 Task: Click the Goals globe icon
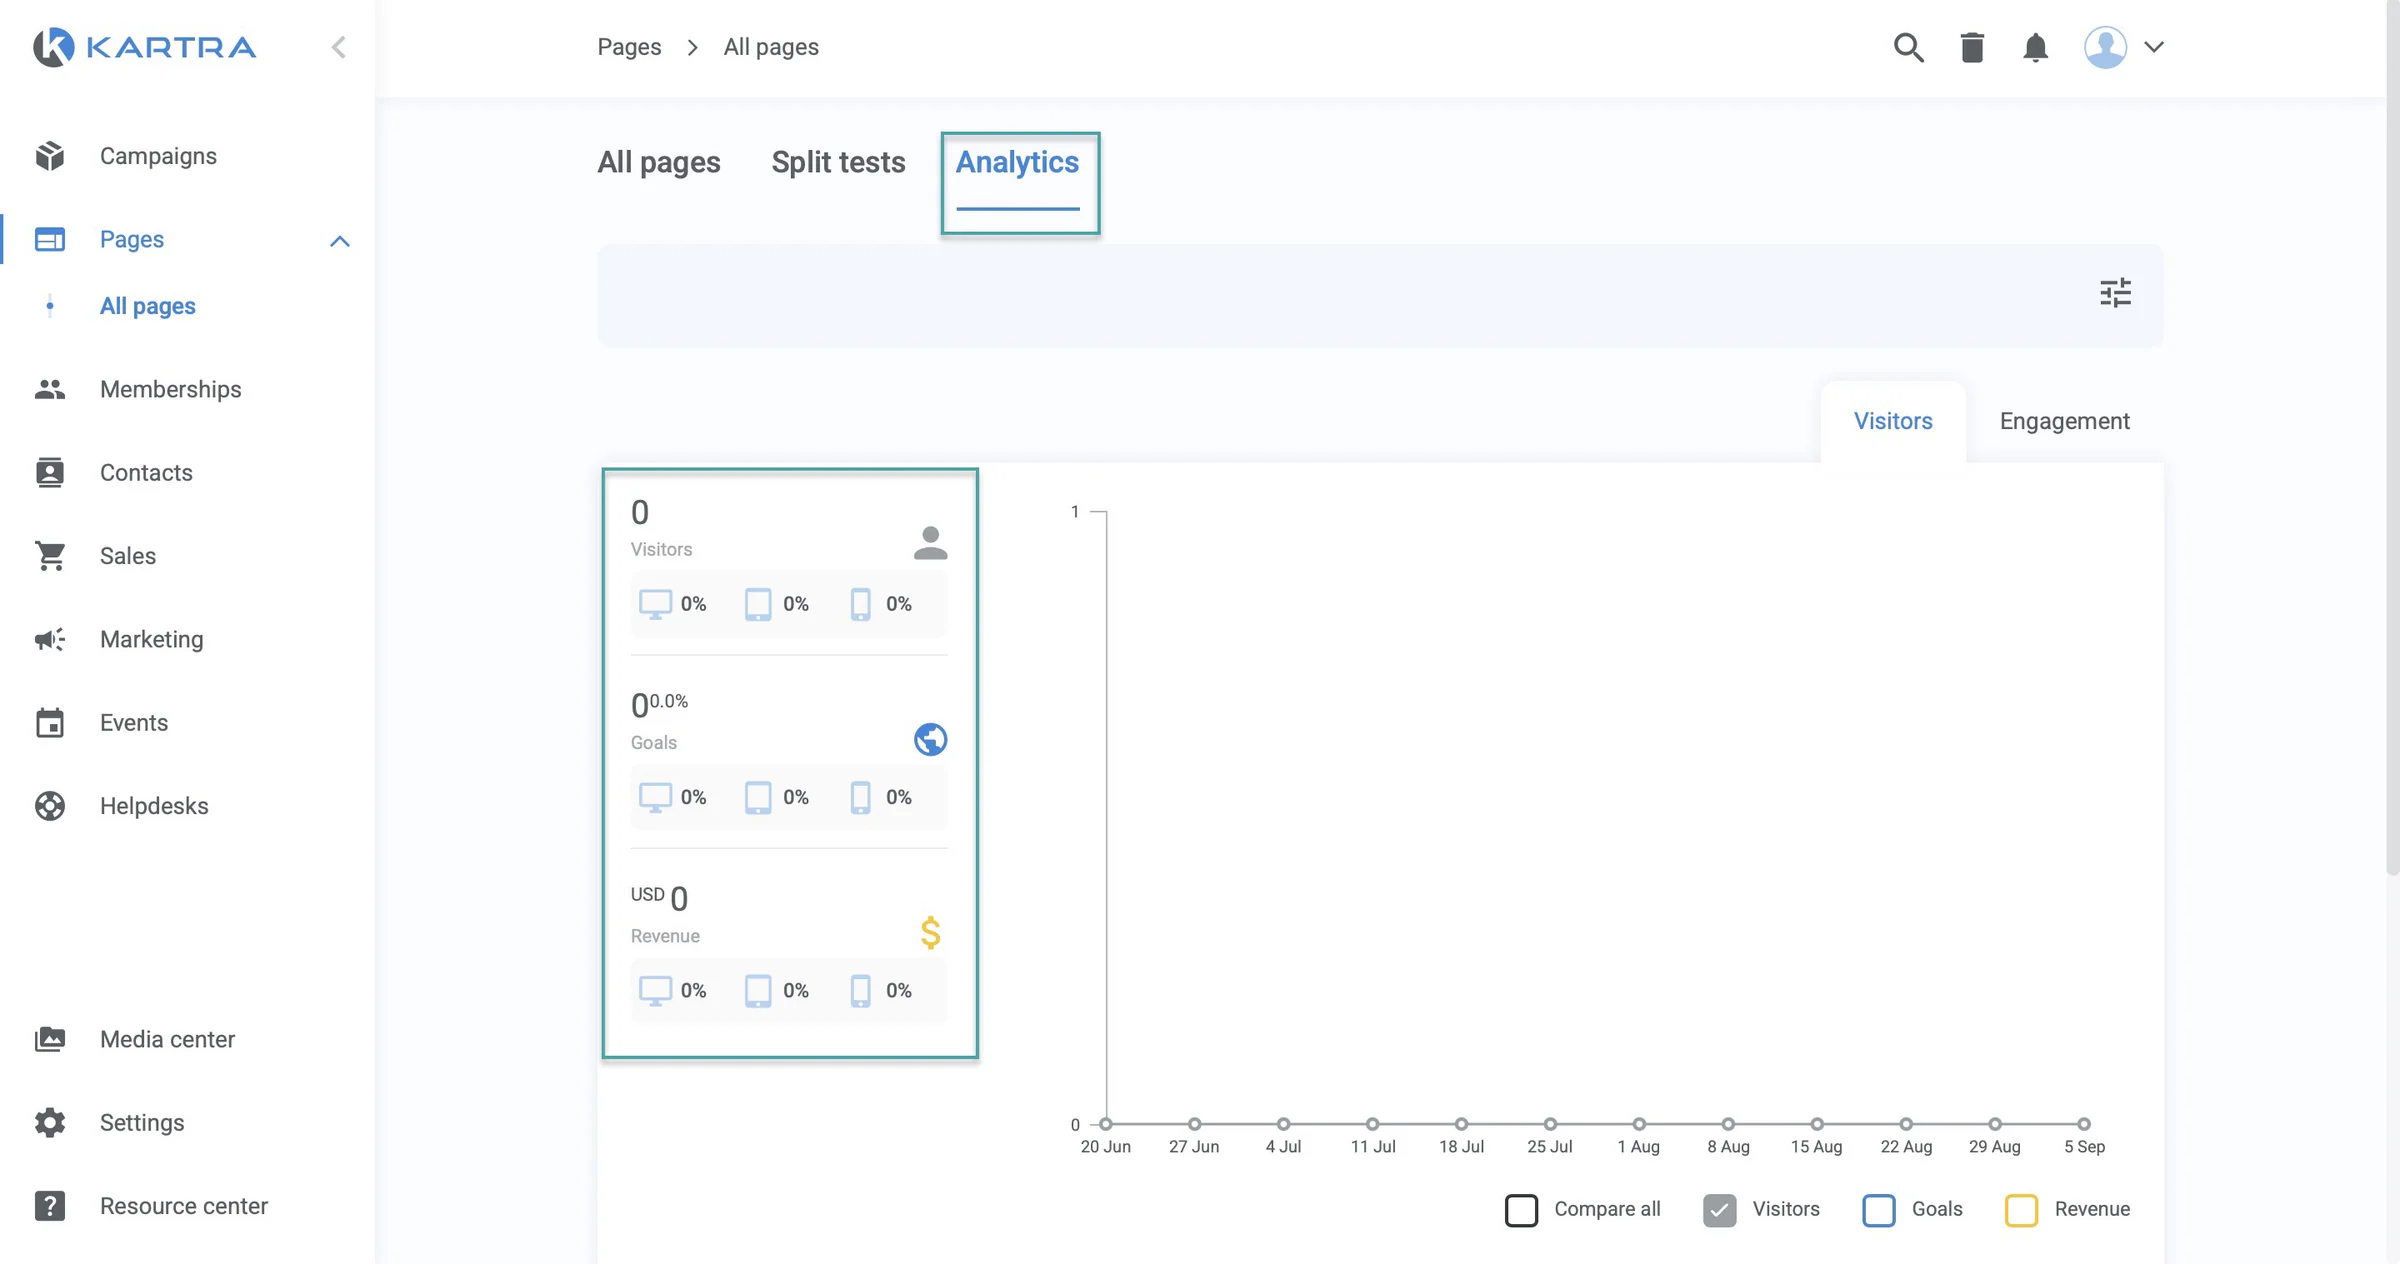coord(930,739)
